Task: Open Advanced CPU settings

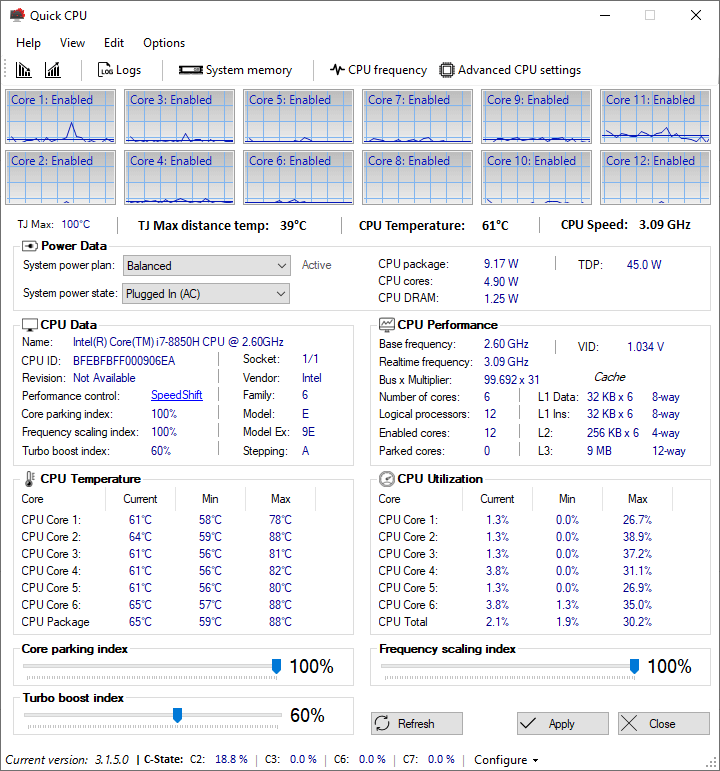Action: tap(510, 70)
